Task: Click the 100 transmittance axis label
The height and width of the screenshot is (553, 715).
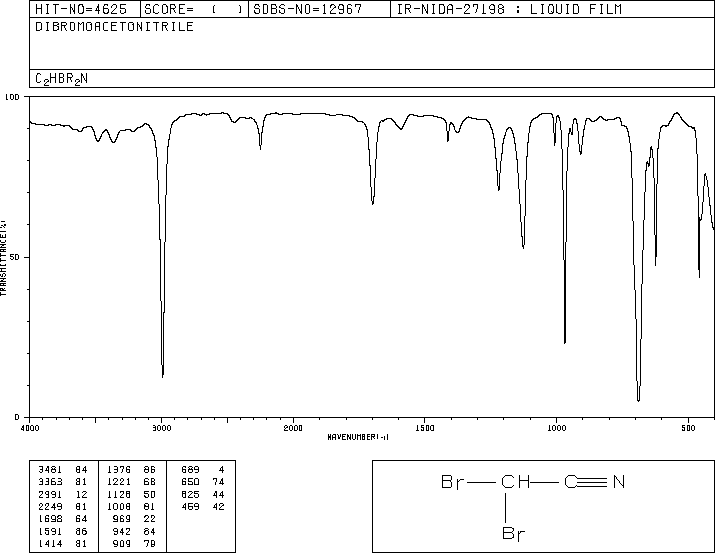Action: click(12, 97)
